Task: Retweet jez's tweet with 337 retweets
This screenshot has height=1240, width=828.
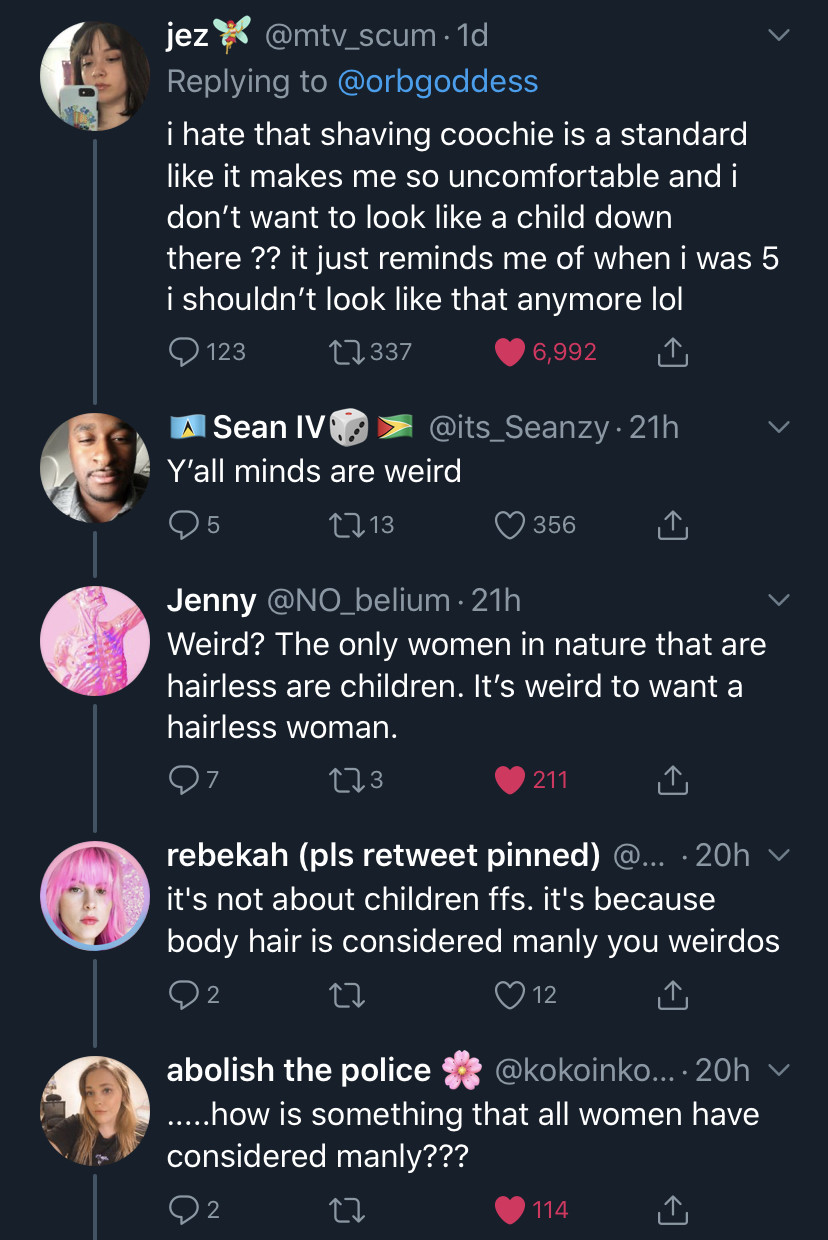Action: click(x=345, y=351)
